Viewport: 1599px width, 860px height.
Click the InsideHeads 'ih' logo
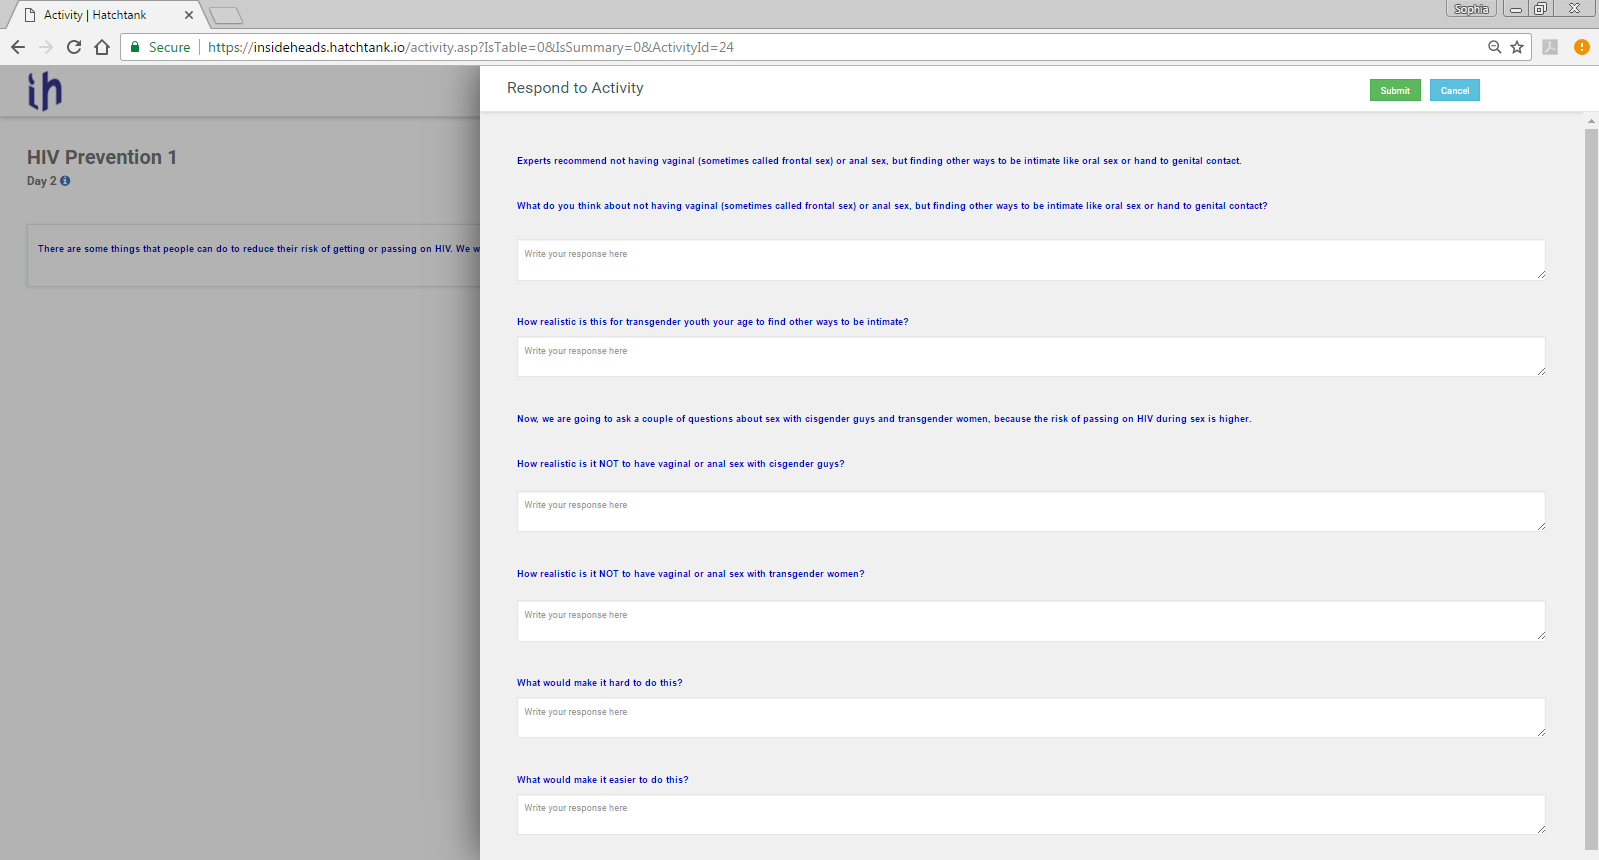[x=45, y=91]
